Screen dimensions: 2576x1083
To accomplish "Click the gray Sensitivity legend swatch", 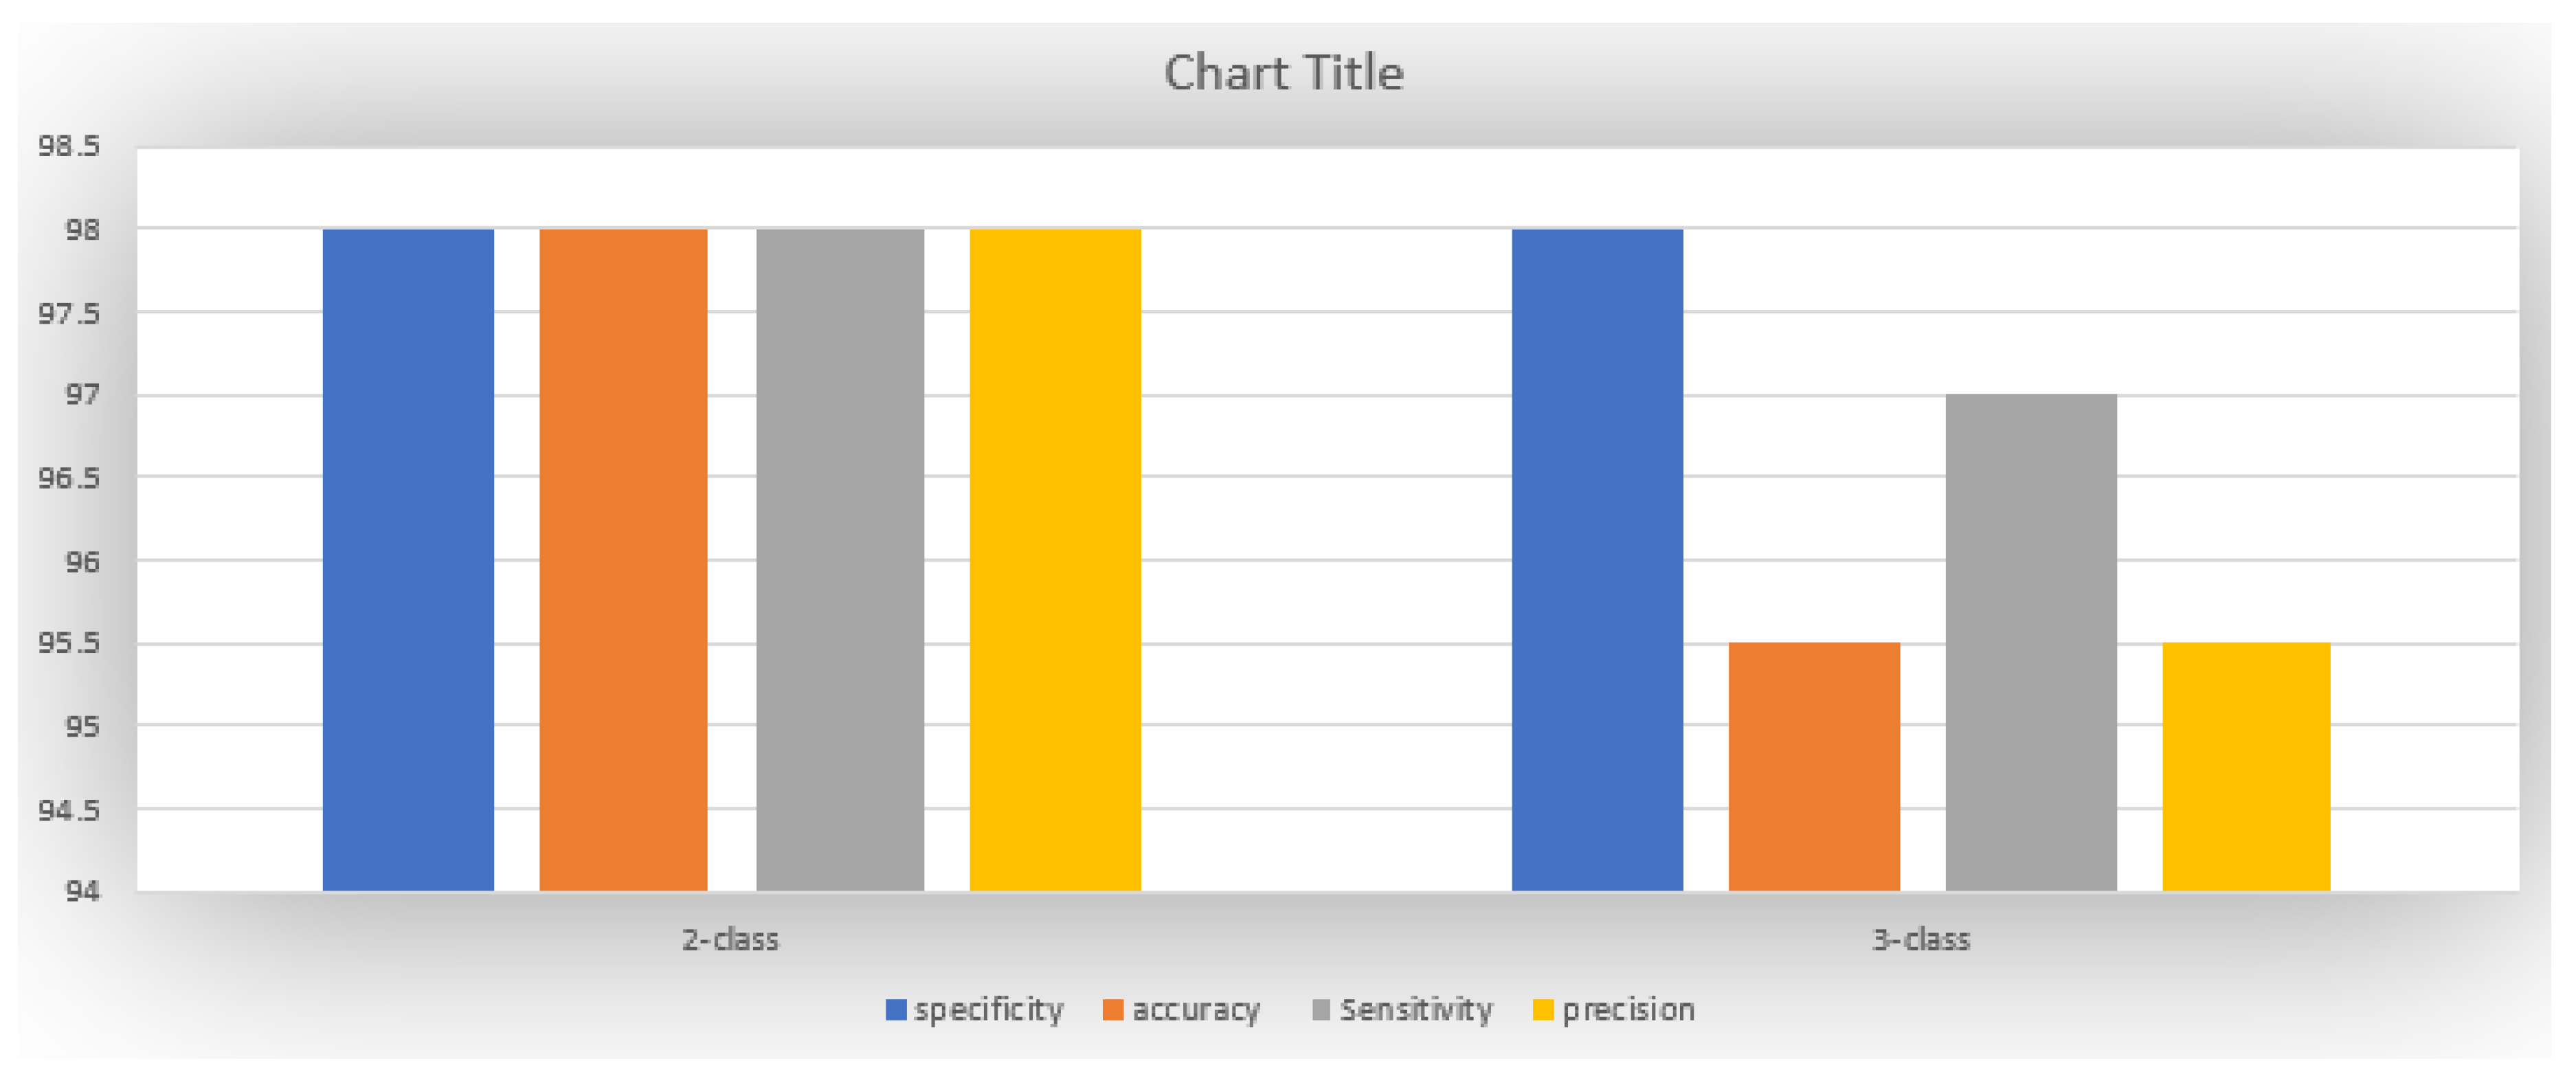I will pos(1320,1010).
